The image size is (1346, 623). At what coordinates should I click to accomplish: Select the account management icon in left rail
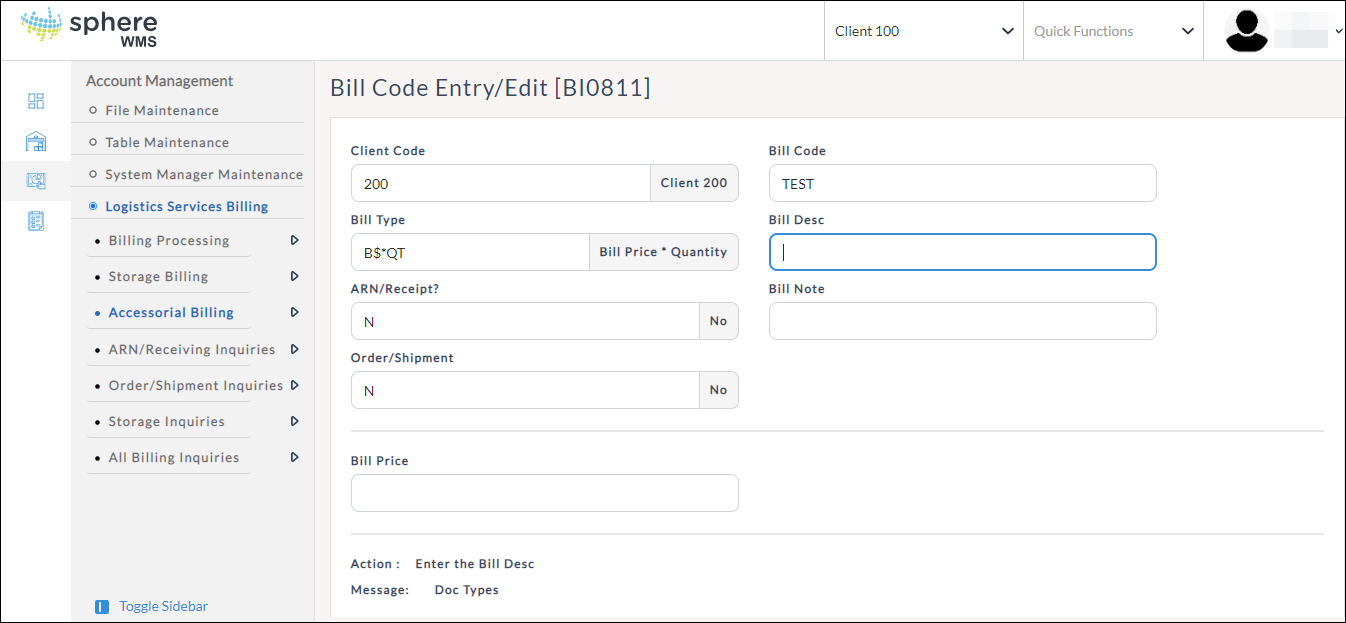click(36, 181)
